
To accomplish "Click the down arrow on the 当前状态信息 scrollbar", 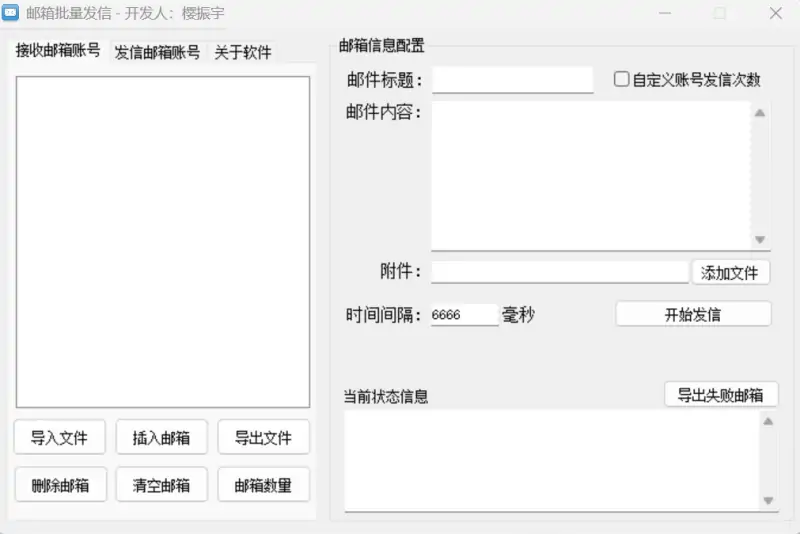I will click(768, 500).
